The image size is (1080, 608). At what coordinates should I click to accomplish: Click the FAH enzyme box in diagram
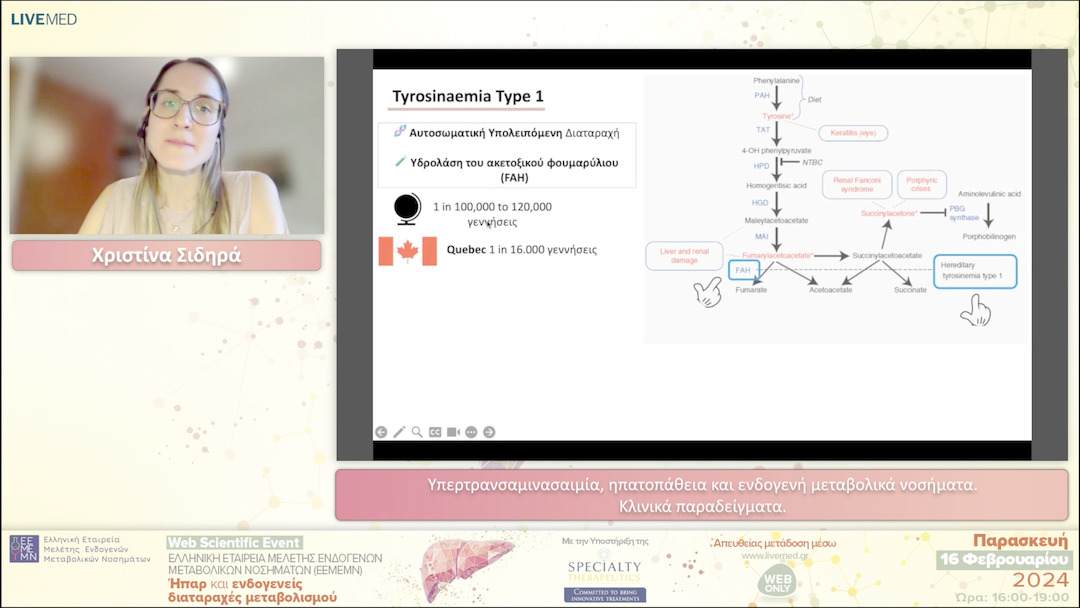click(x=743, y=270)
